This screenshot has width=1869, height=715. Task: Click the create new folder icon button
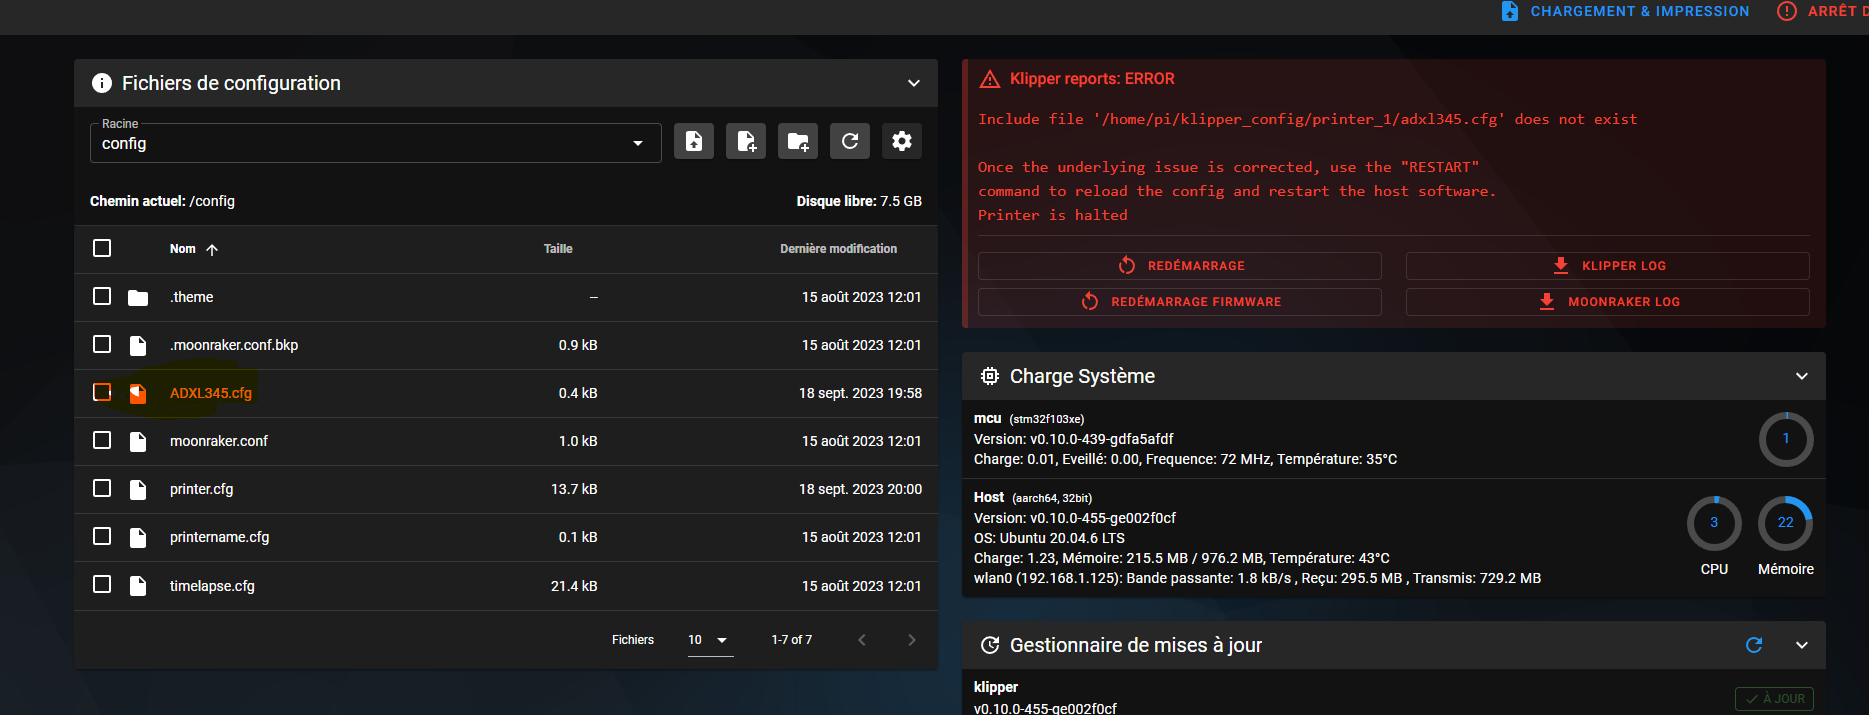[798, 142]
